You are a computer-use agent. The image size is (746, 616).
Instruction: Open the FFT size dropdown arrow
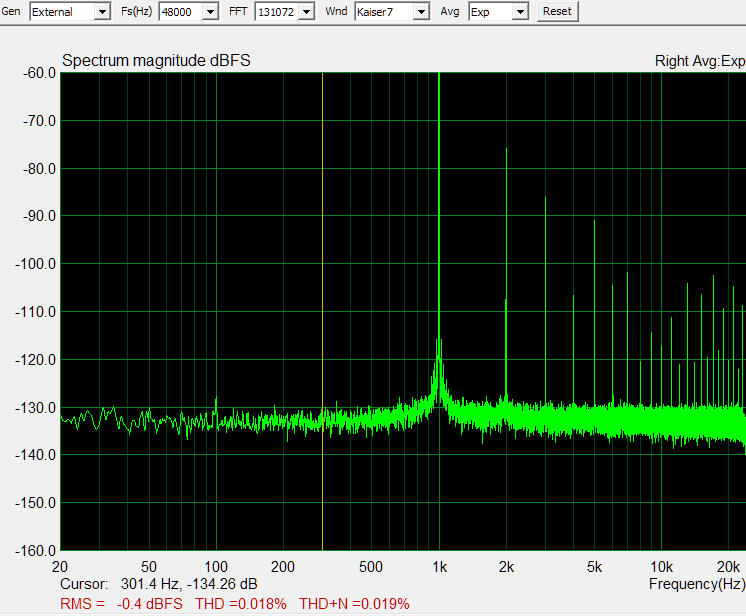click(x=307, y=11)
